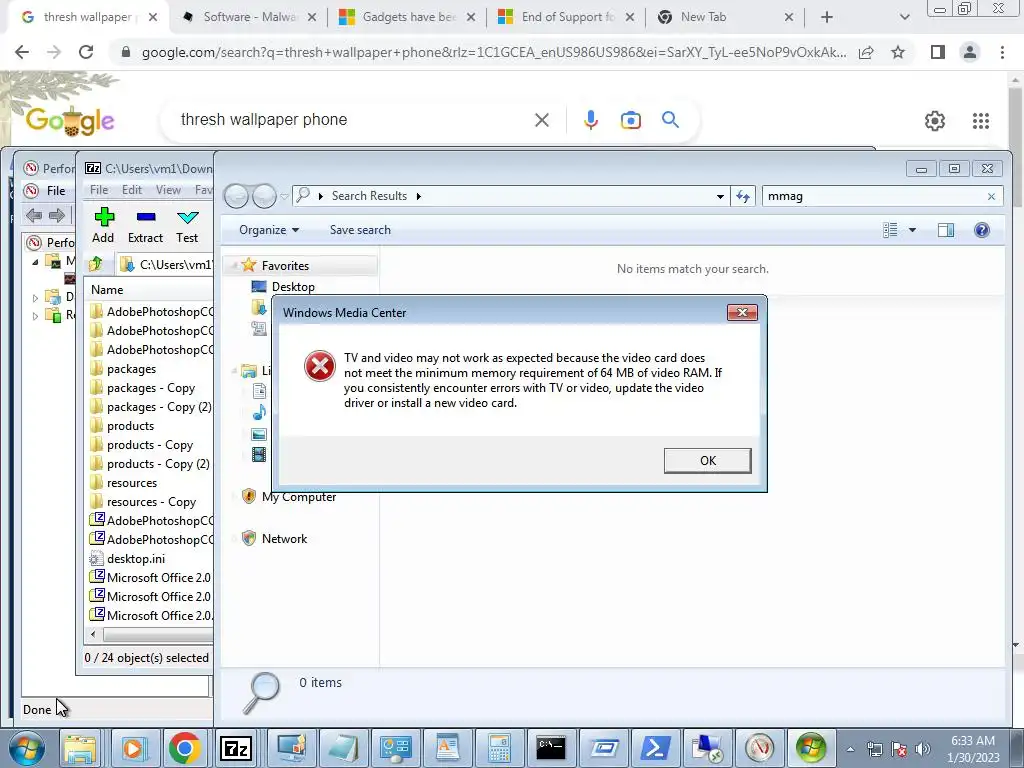The width and height of the screenshot is (1024, 768).
Task: Share this page from address bar
Action: tap(866, 52)
